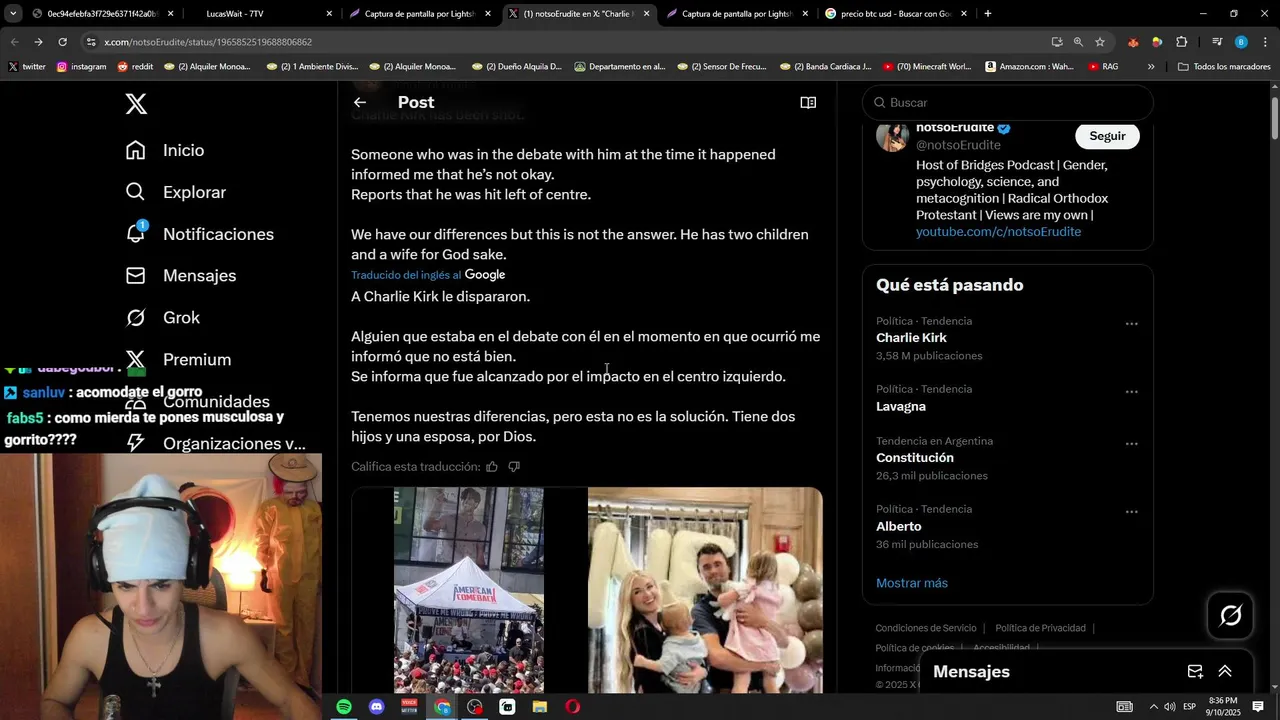Image resolution: width=1280 pixels, height=720 pixels.
Task: Open File Explorer from the taskbar
Action: [x=540, y=707]
